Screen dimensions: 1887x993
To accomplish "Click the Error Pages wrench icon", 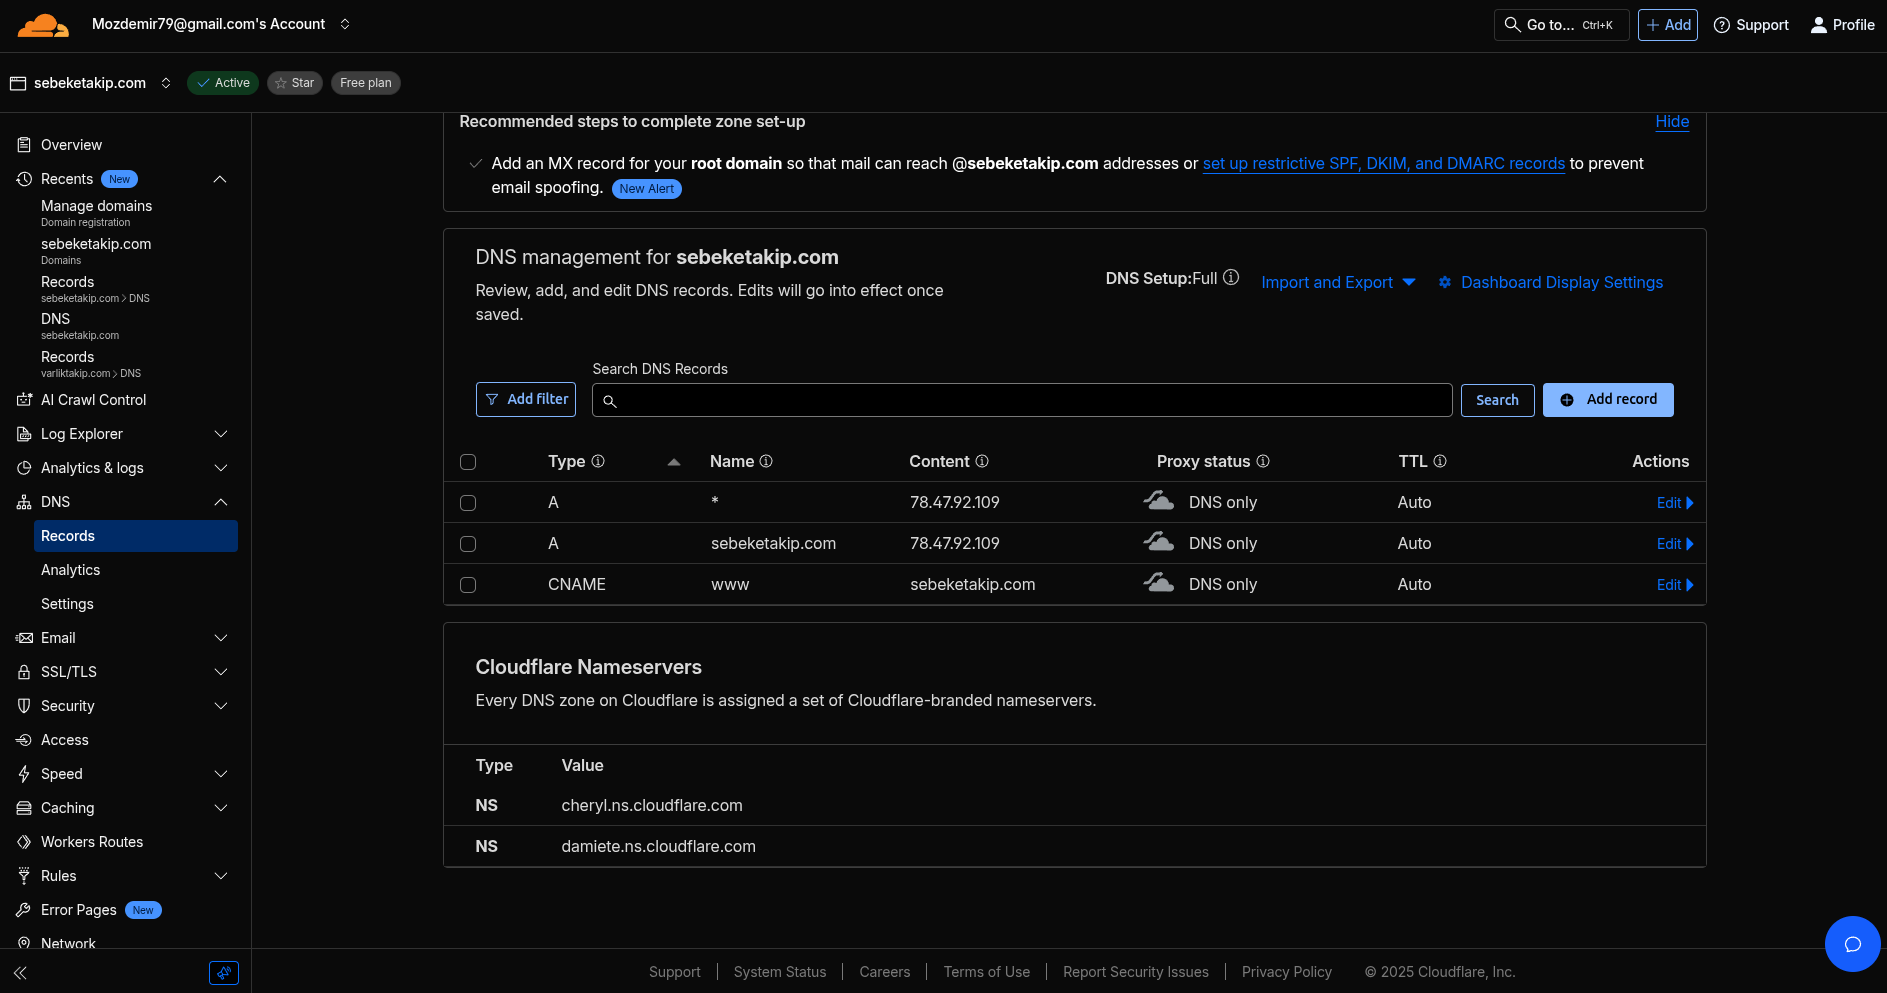I will [24, 910].
